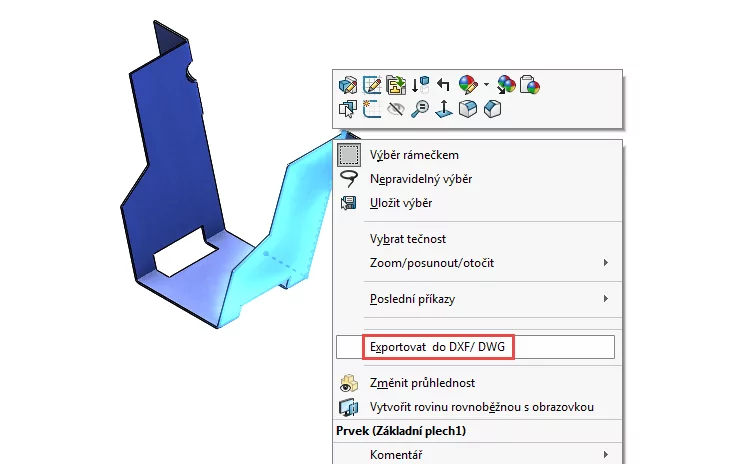The image size is (750, 464).
Task: Click the box selection icon beside Výběr rámečkem
Action: (349, 155)
